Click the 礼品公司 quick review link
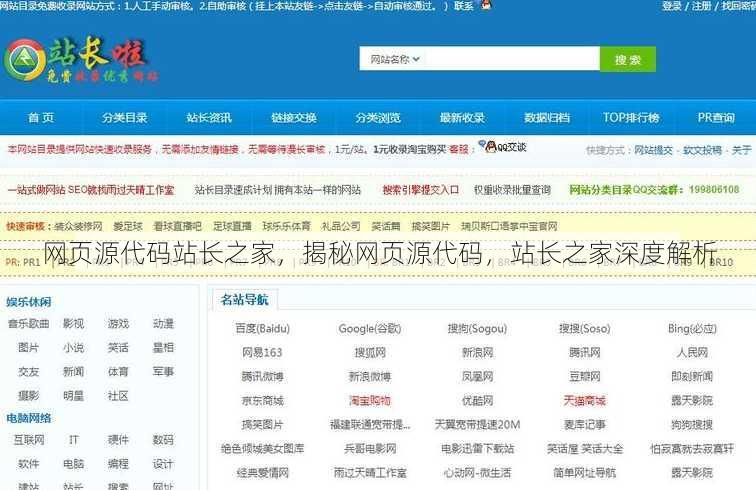Viewport: 756px width, 490px height. pyautogui.click(x=340, y=226)
